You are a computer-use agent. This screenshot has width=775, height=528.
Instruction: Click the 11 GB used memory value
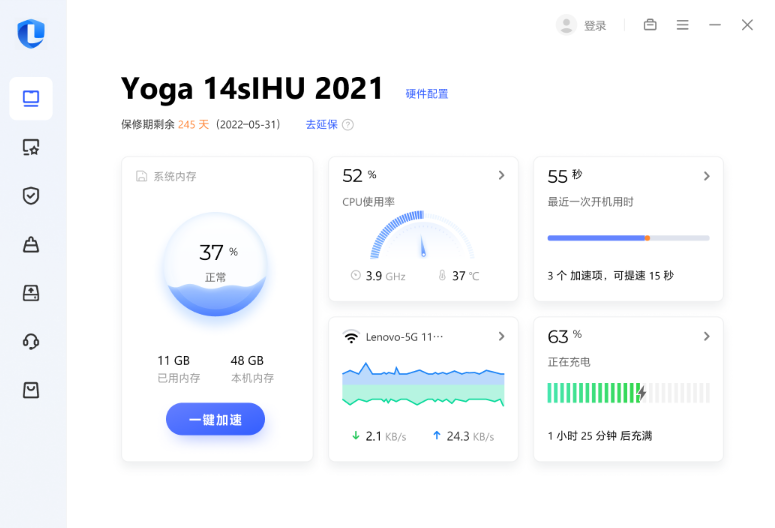tap(173, 360)
